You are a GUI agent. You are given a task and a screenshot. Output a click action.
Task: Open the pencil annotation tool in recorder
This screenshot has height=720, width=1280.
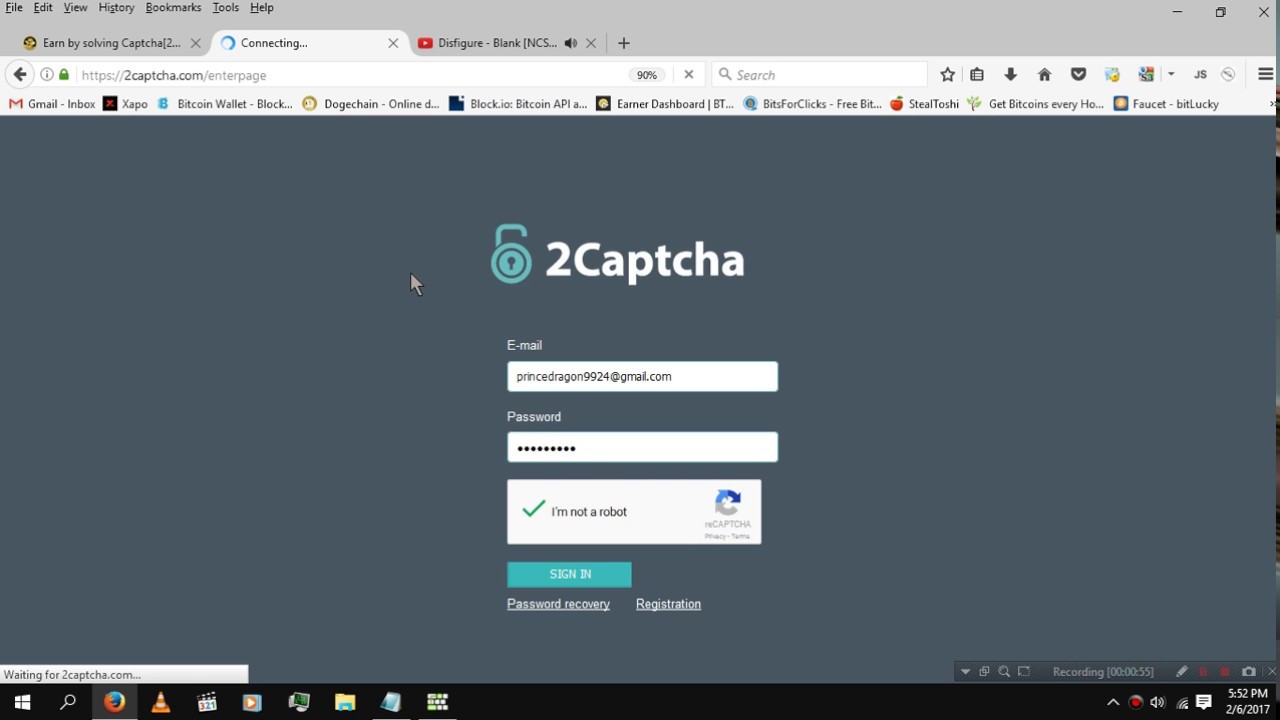tap(1182, 672)
